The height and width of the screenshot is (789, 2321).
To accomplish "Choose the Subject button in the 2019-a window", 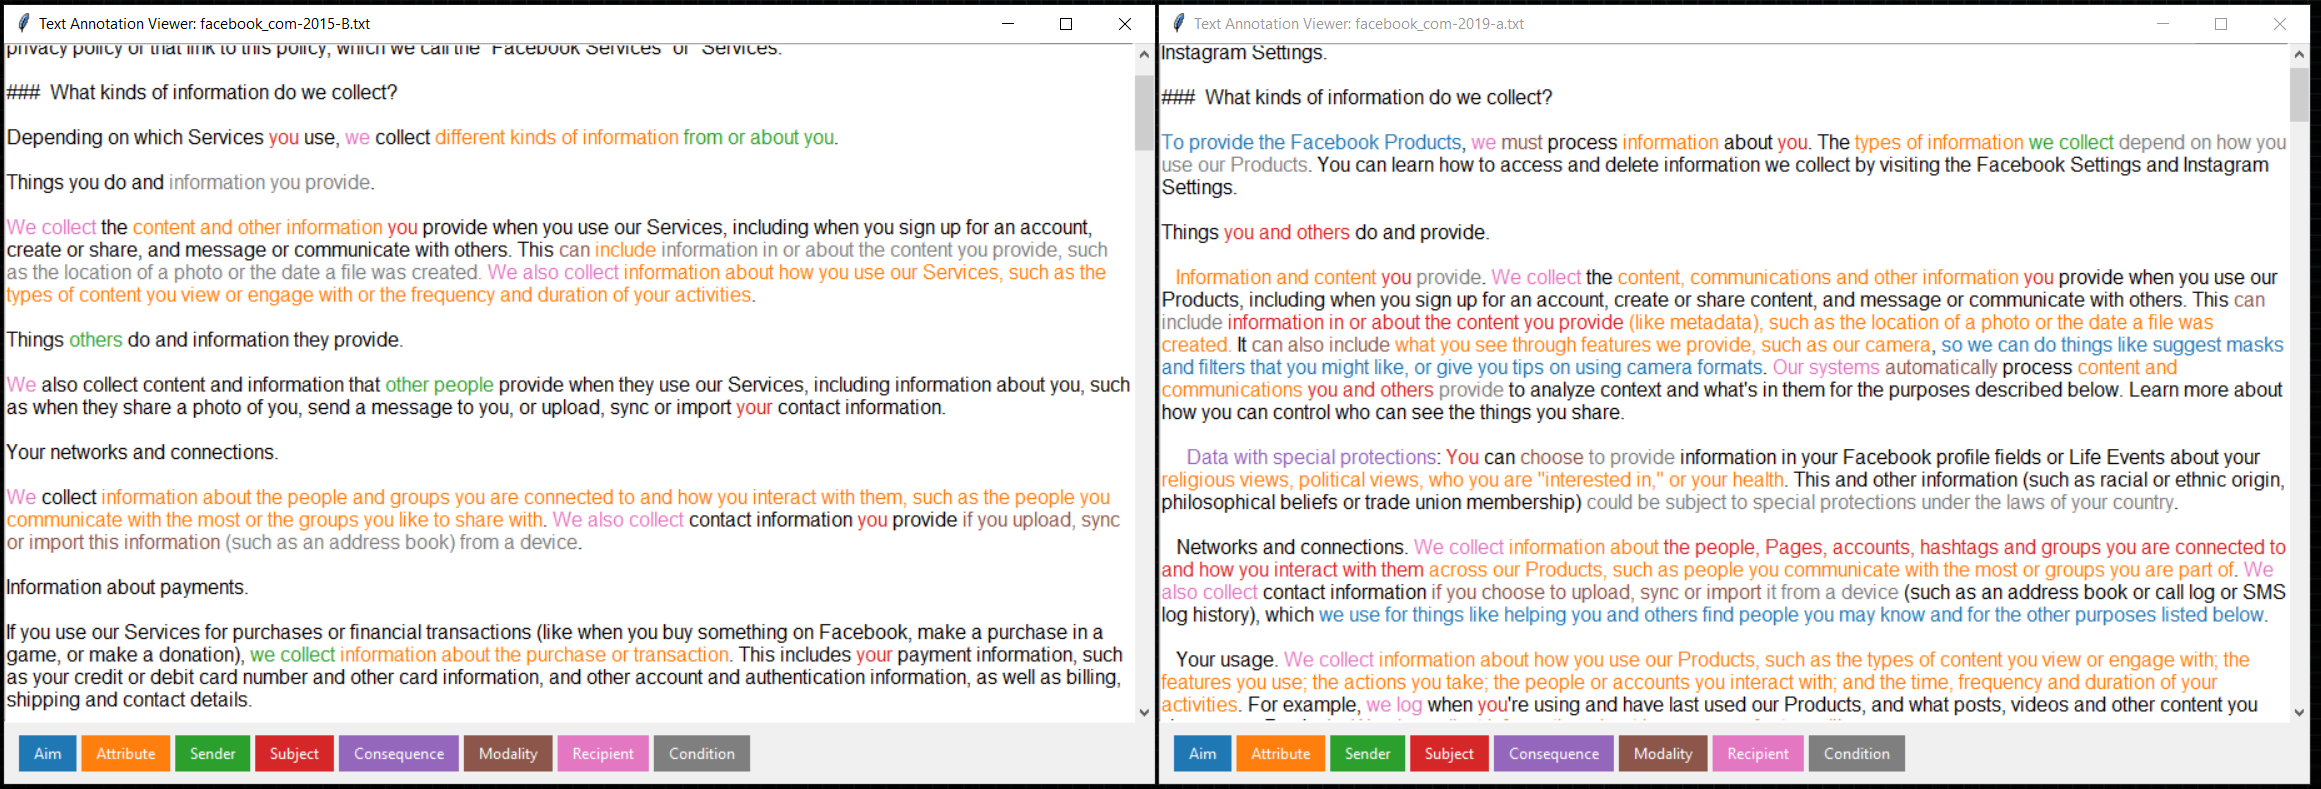I will pyautogui.click(x=1449, y=753).
